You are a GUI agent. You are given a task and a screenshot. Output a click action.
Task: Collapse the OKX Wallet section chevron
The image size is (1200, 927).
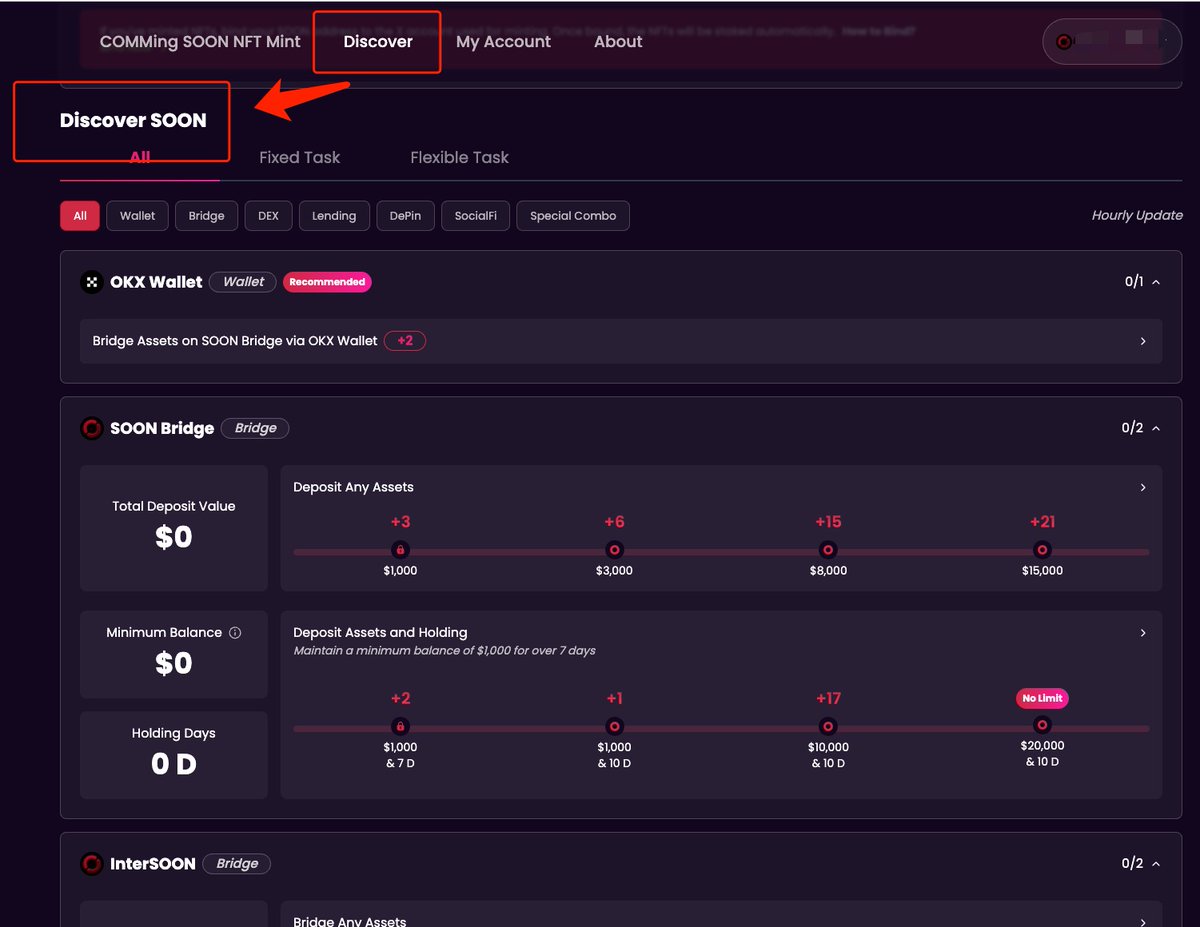[x=1156, y=282]
